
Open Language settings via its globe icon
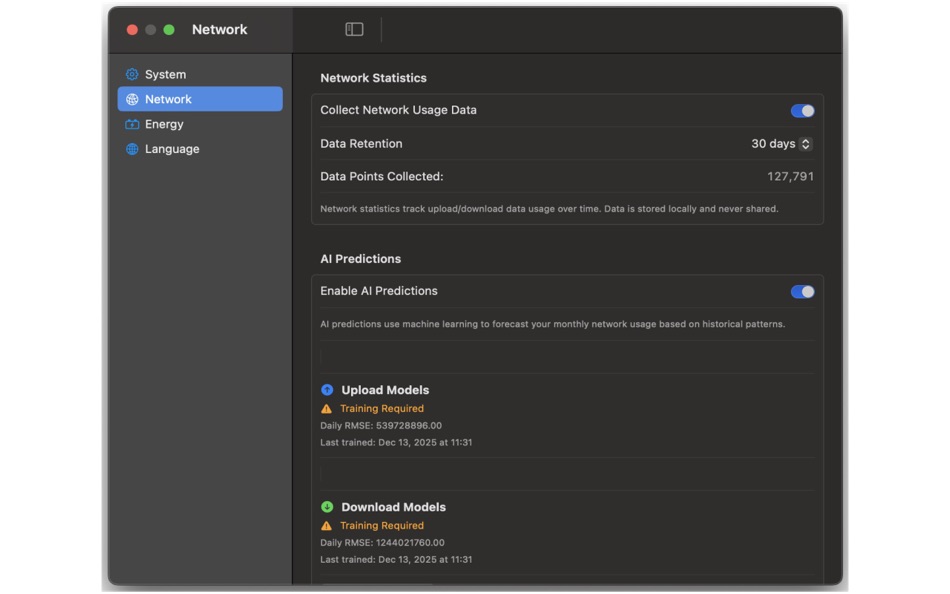[130, 149]
